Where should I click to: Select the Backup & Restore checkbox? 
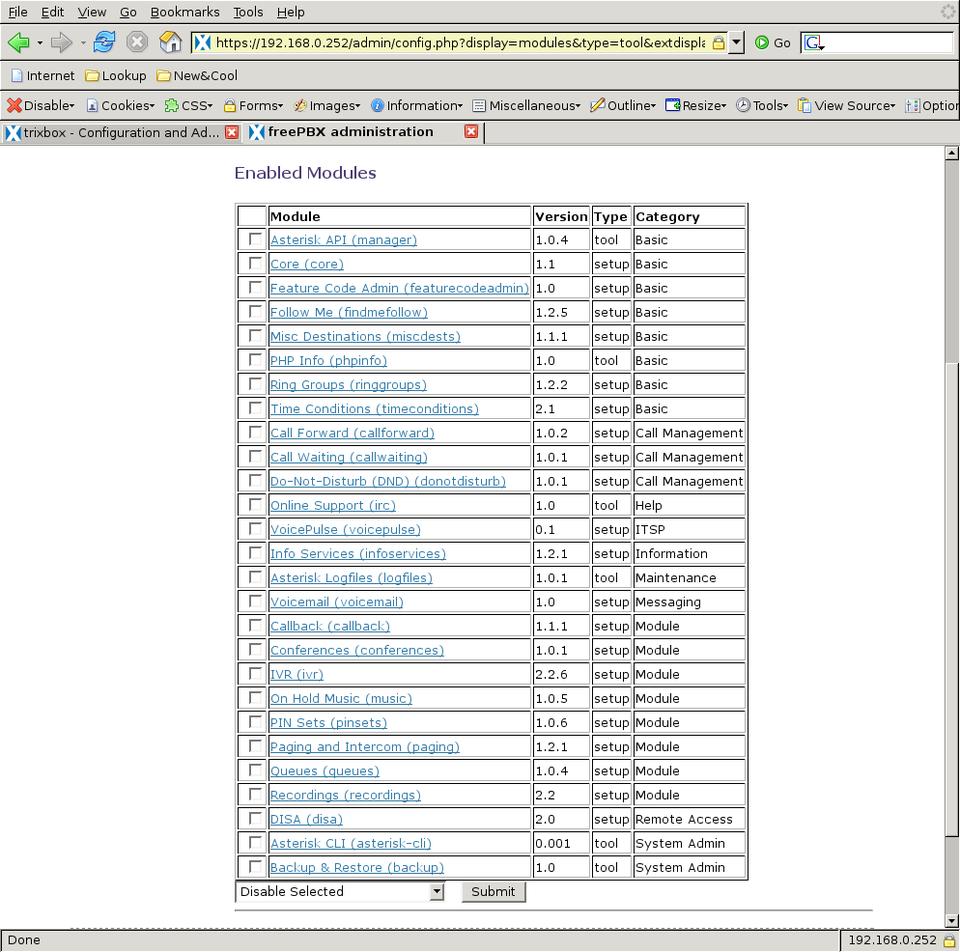(256, 867)
